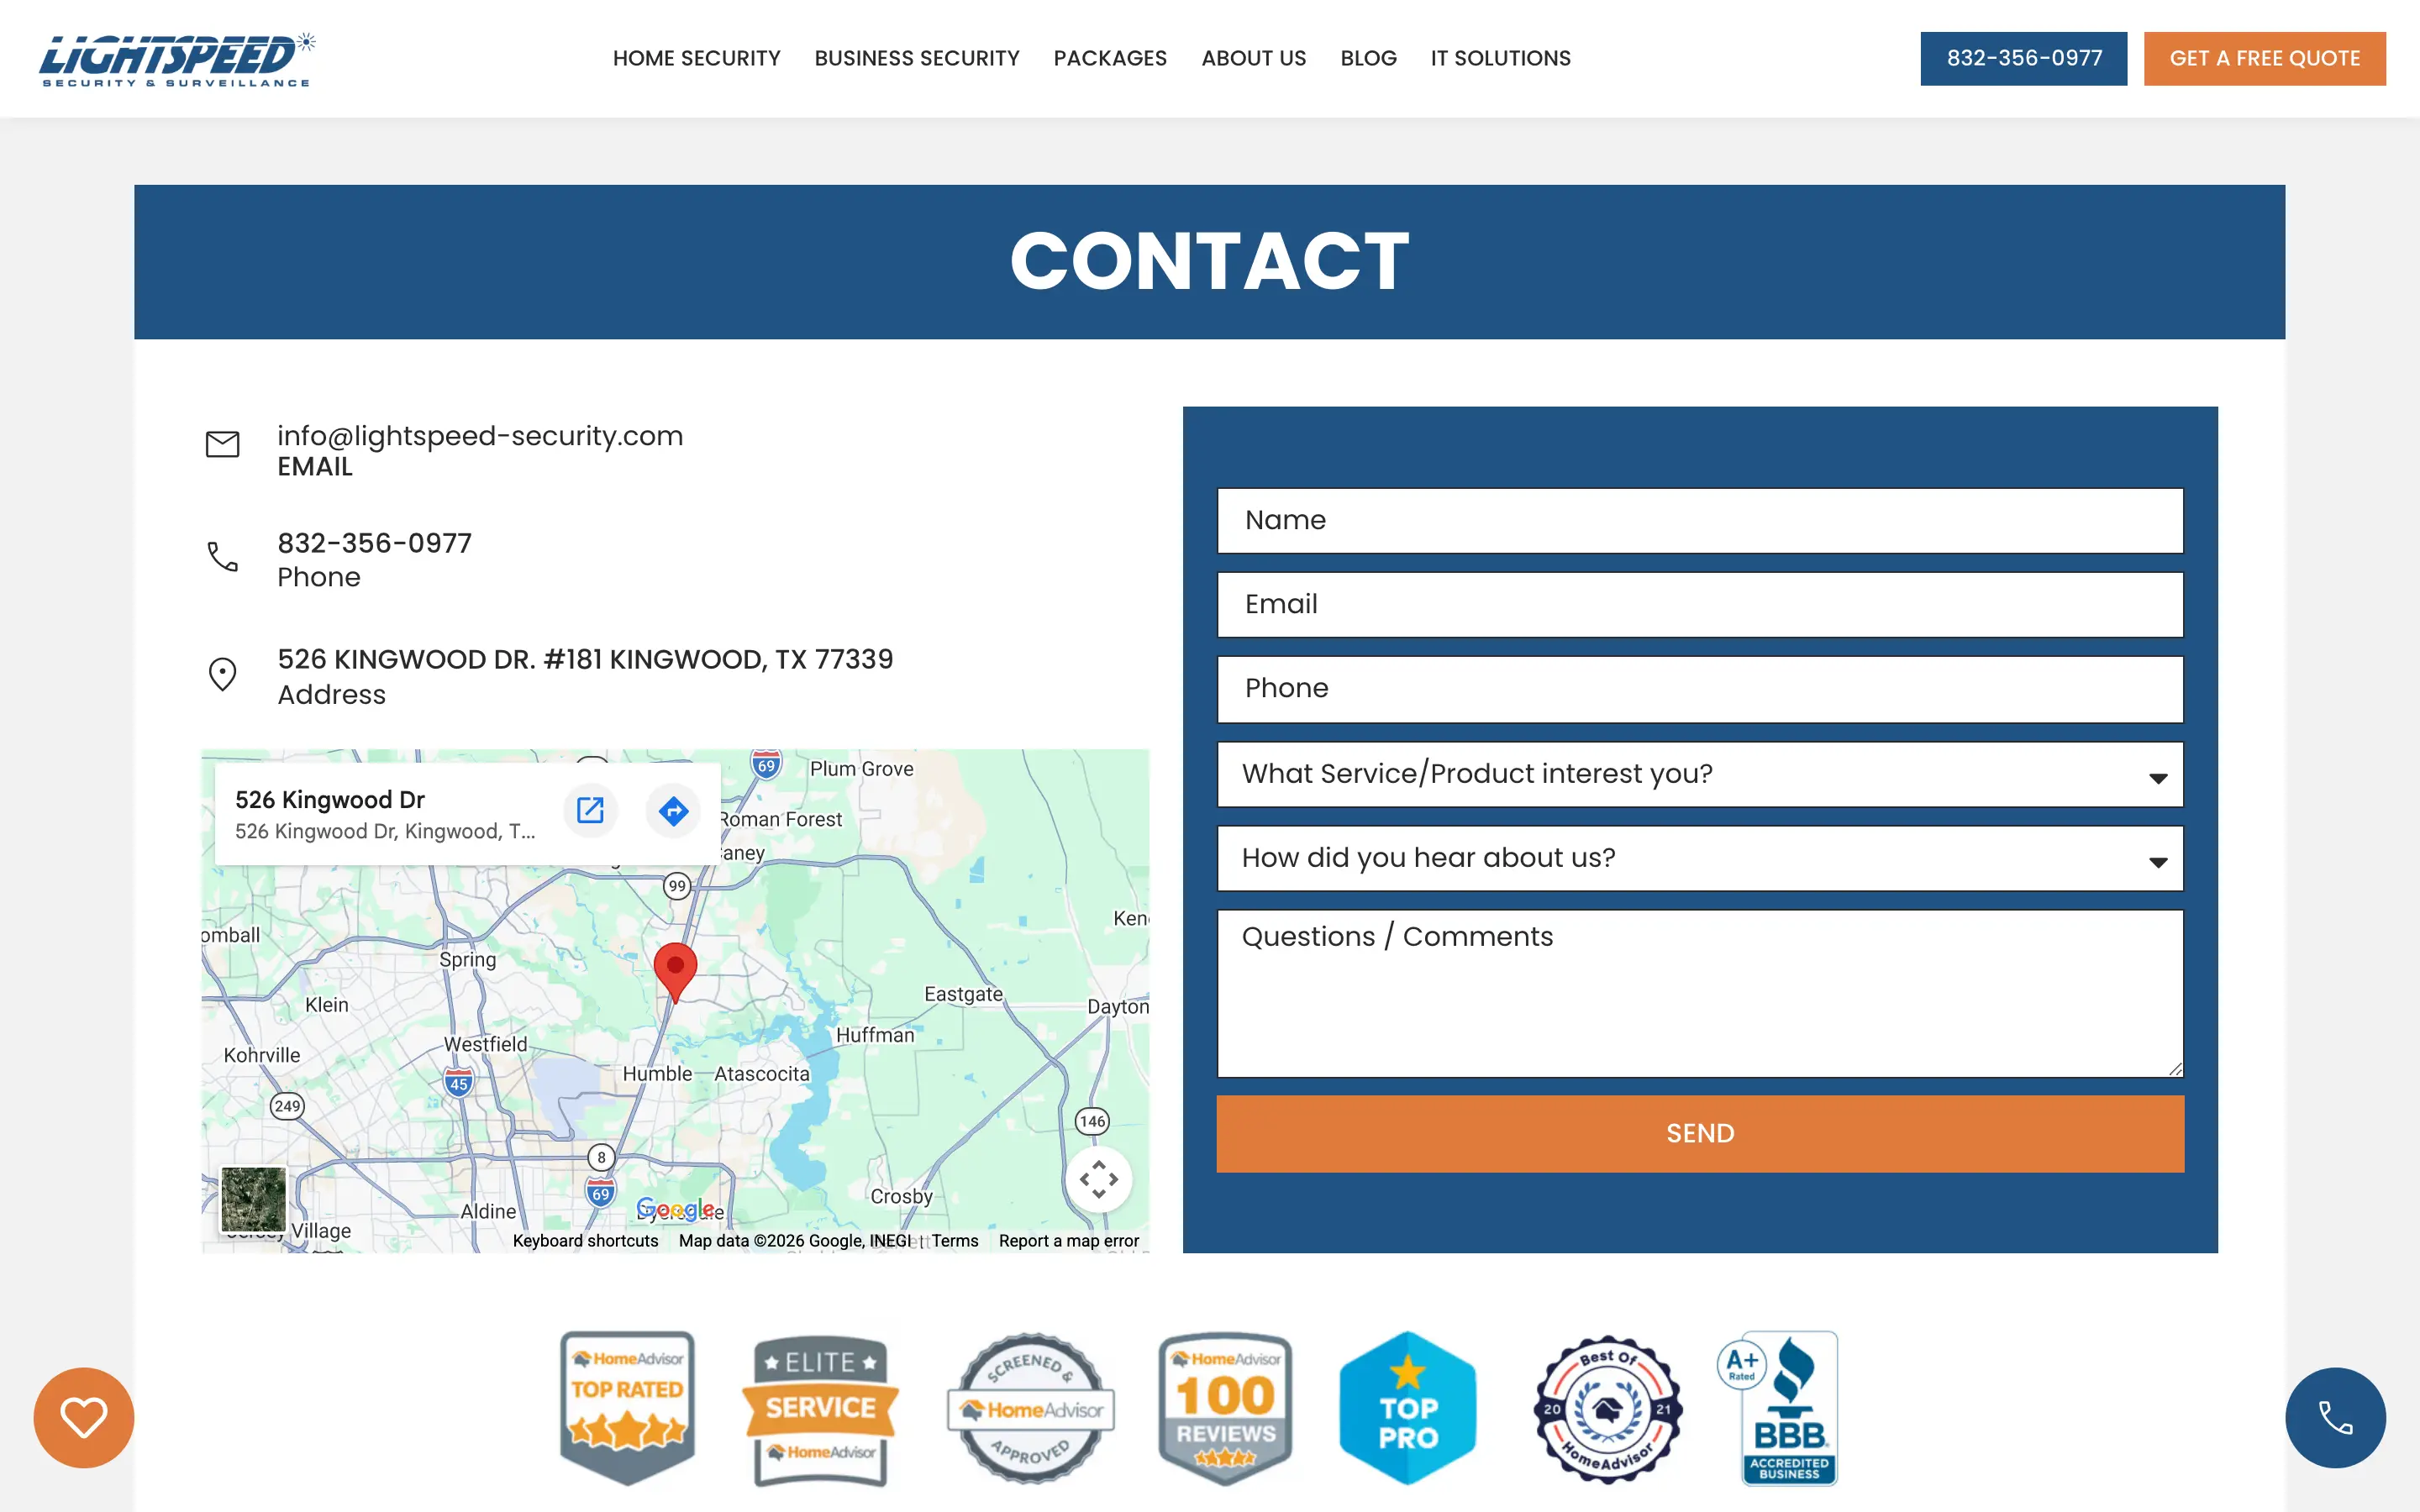Click the HomeAdvisor 100 Reviews badge

(x=1225, y=1408)
